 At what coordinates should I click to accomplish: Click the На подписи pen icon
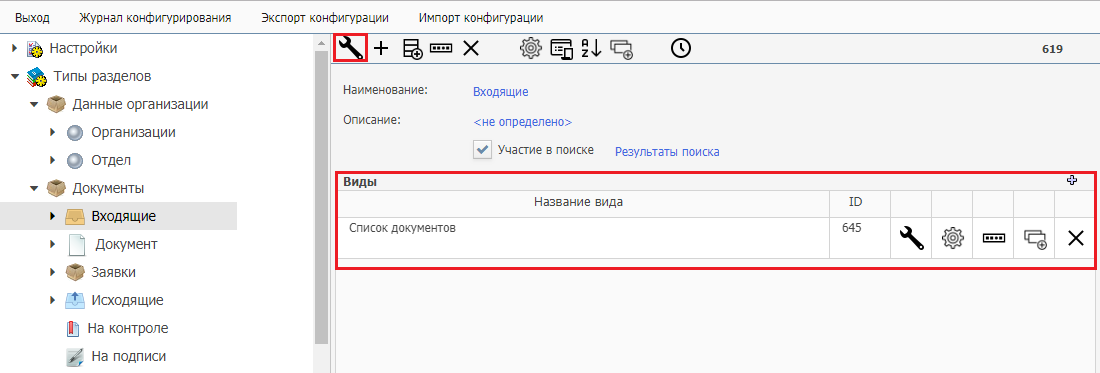point(74,356)
